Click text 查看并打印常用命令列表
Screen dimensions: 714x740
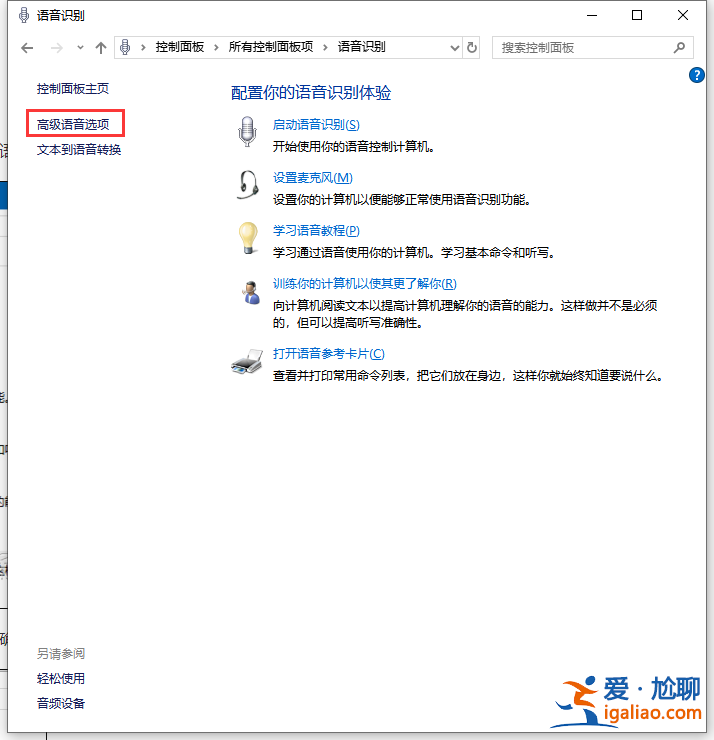339,376
